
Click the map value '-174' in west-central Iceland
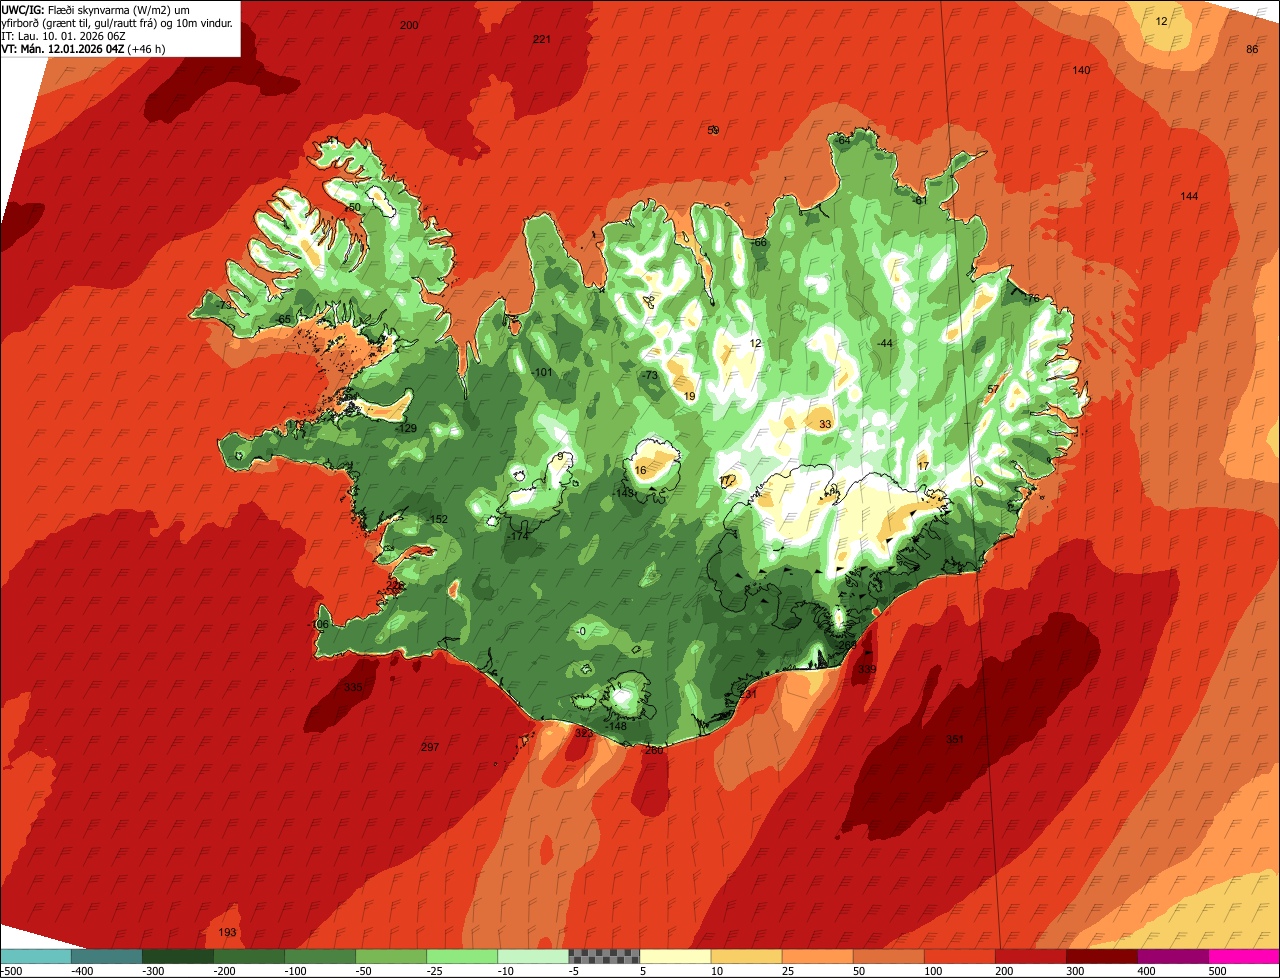(x=518, y=537)
